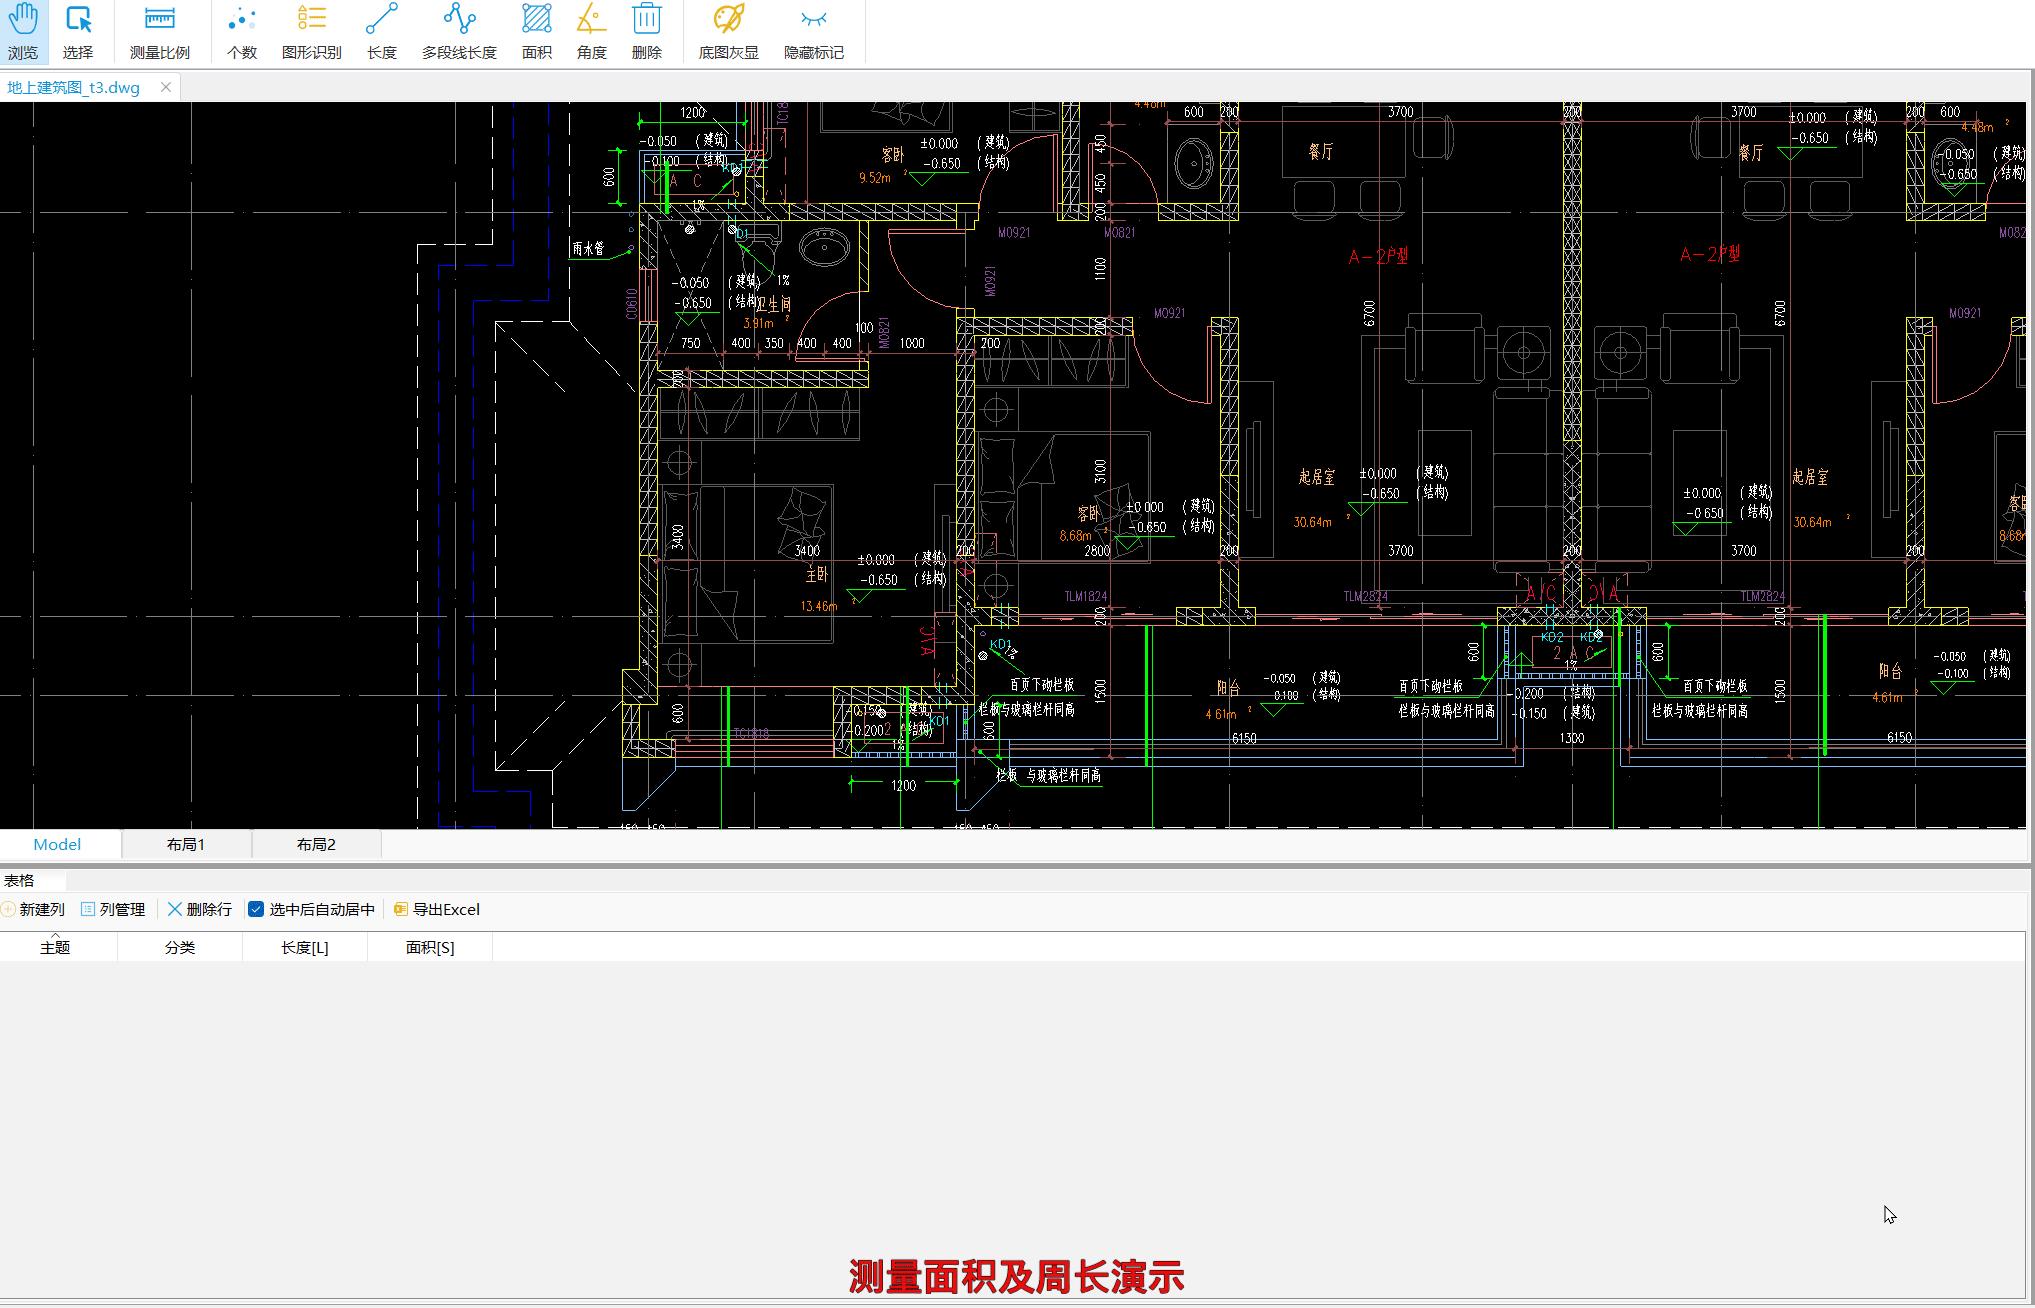This screenshot has width=2035, height=1308.
Task: Select 多段线长度 polyline length tool
Action: pyautogui.click(x=459, y=30)
